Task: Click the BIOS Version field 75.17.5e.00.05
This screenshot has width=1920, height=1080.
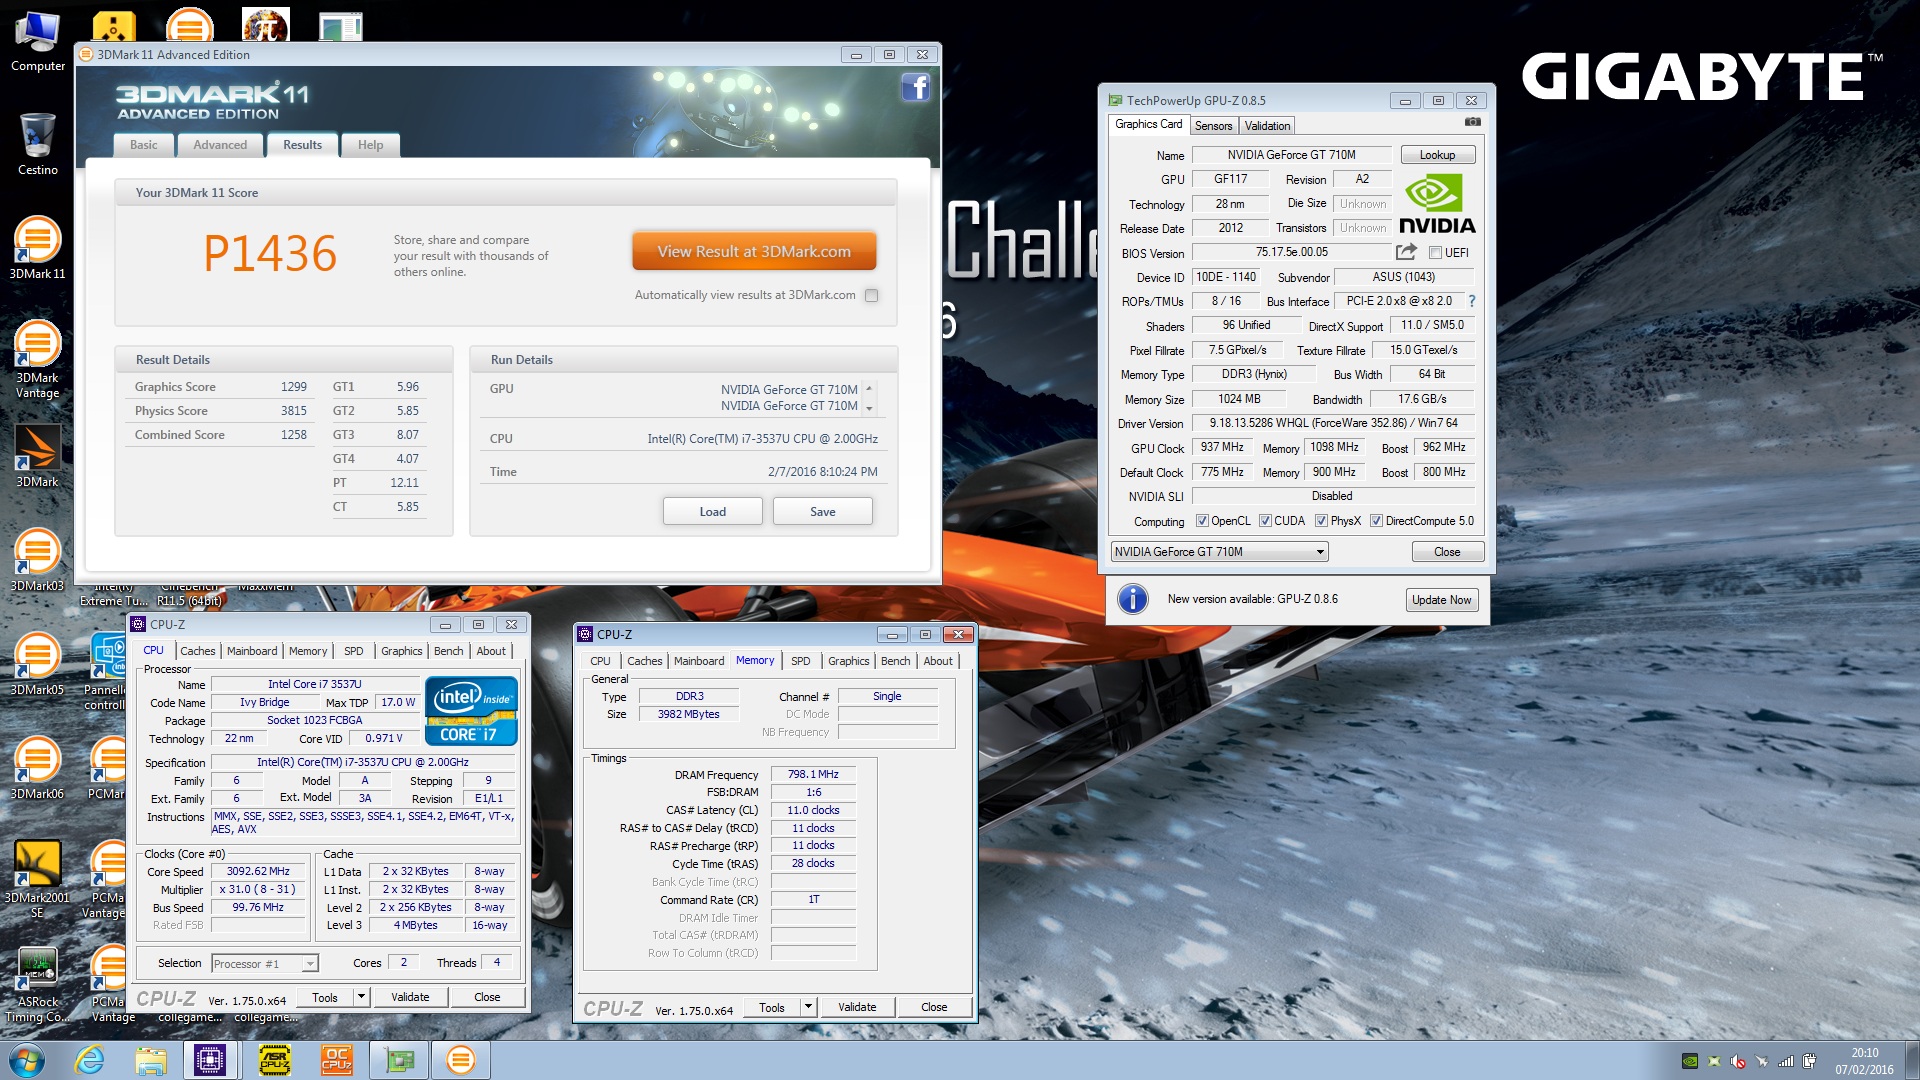Action: coord(1292,253)
